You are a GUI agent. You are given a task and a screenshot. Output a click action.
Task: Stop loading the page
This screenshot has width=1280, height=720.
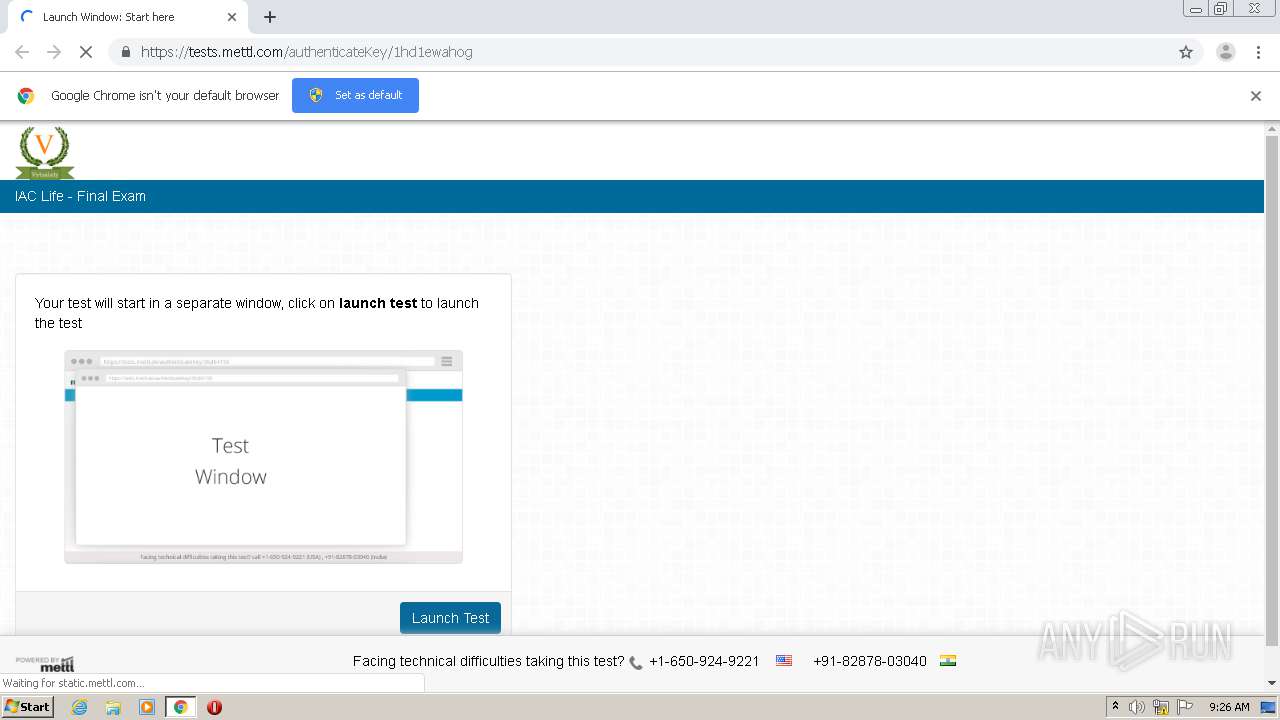coord(86,52)
